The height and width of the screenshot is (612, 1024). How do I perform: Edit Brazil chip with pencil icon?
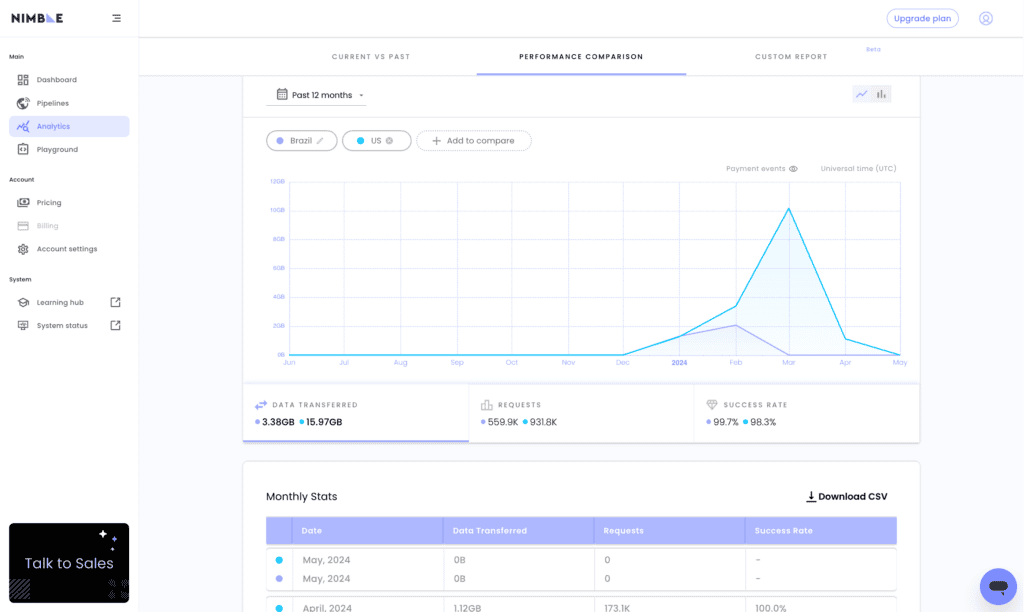tap(321, 141)
